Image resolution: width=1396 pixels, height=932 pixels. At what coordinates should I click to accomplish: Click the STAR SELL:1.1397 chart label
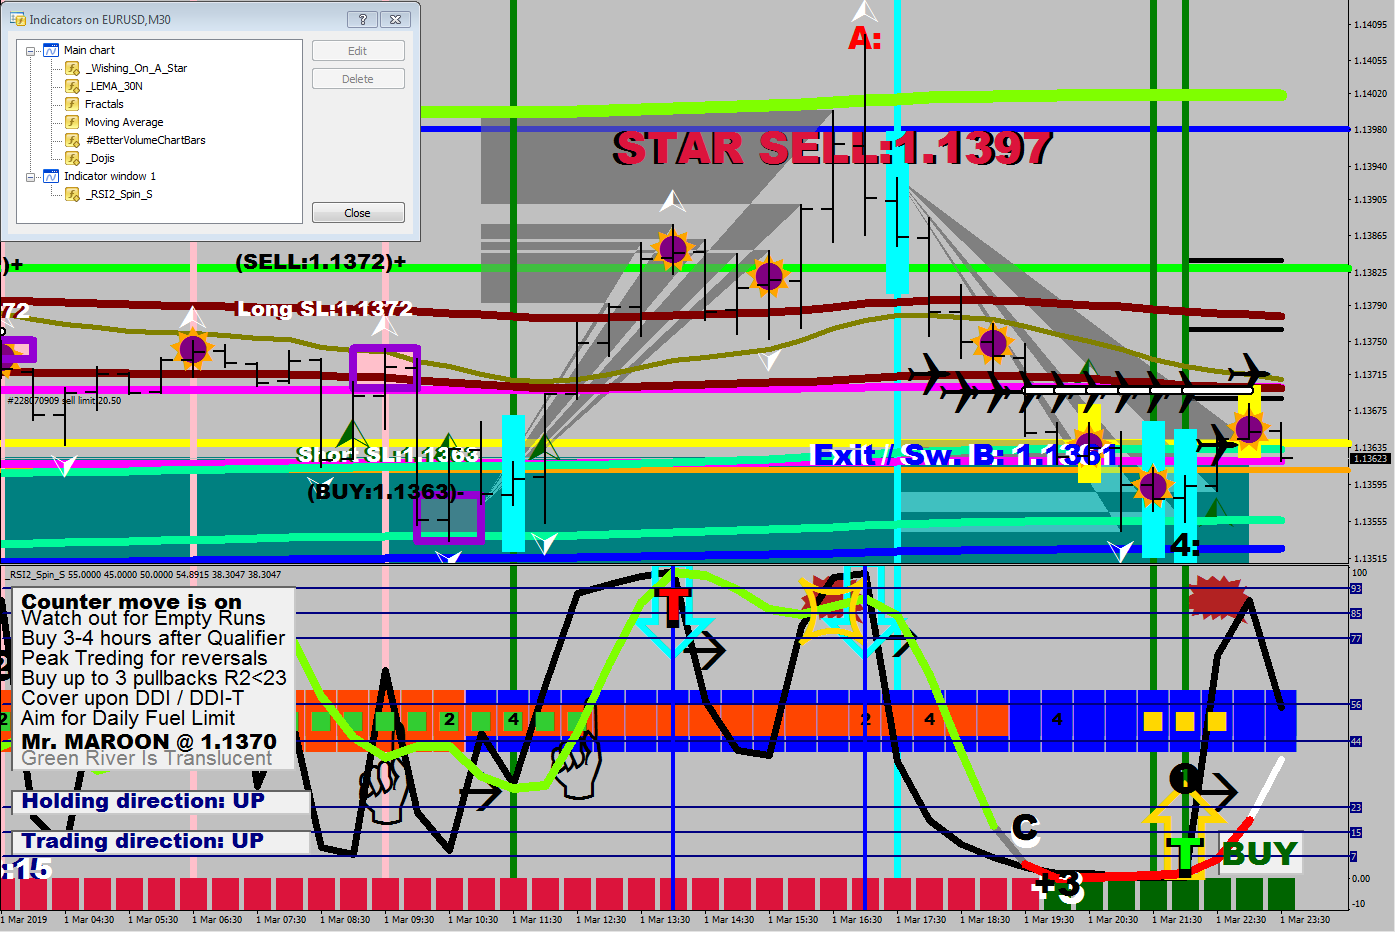832,149
